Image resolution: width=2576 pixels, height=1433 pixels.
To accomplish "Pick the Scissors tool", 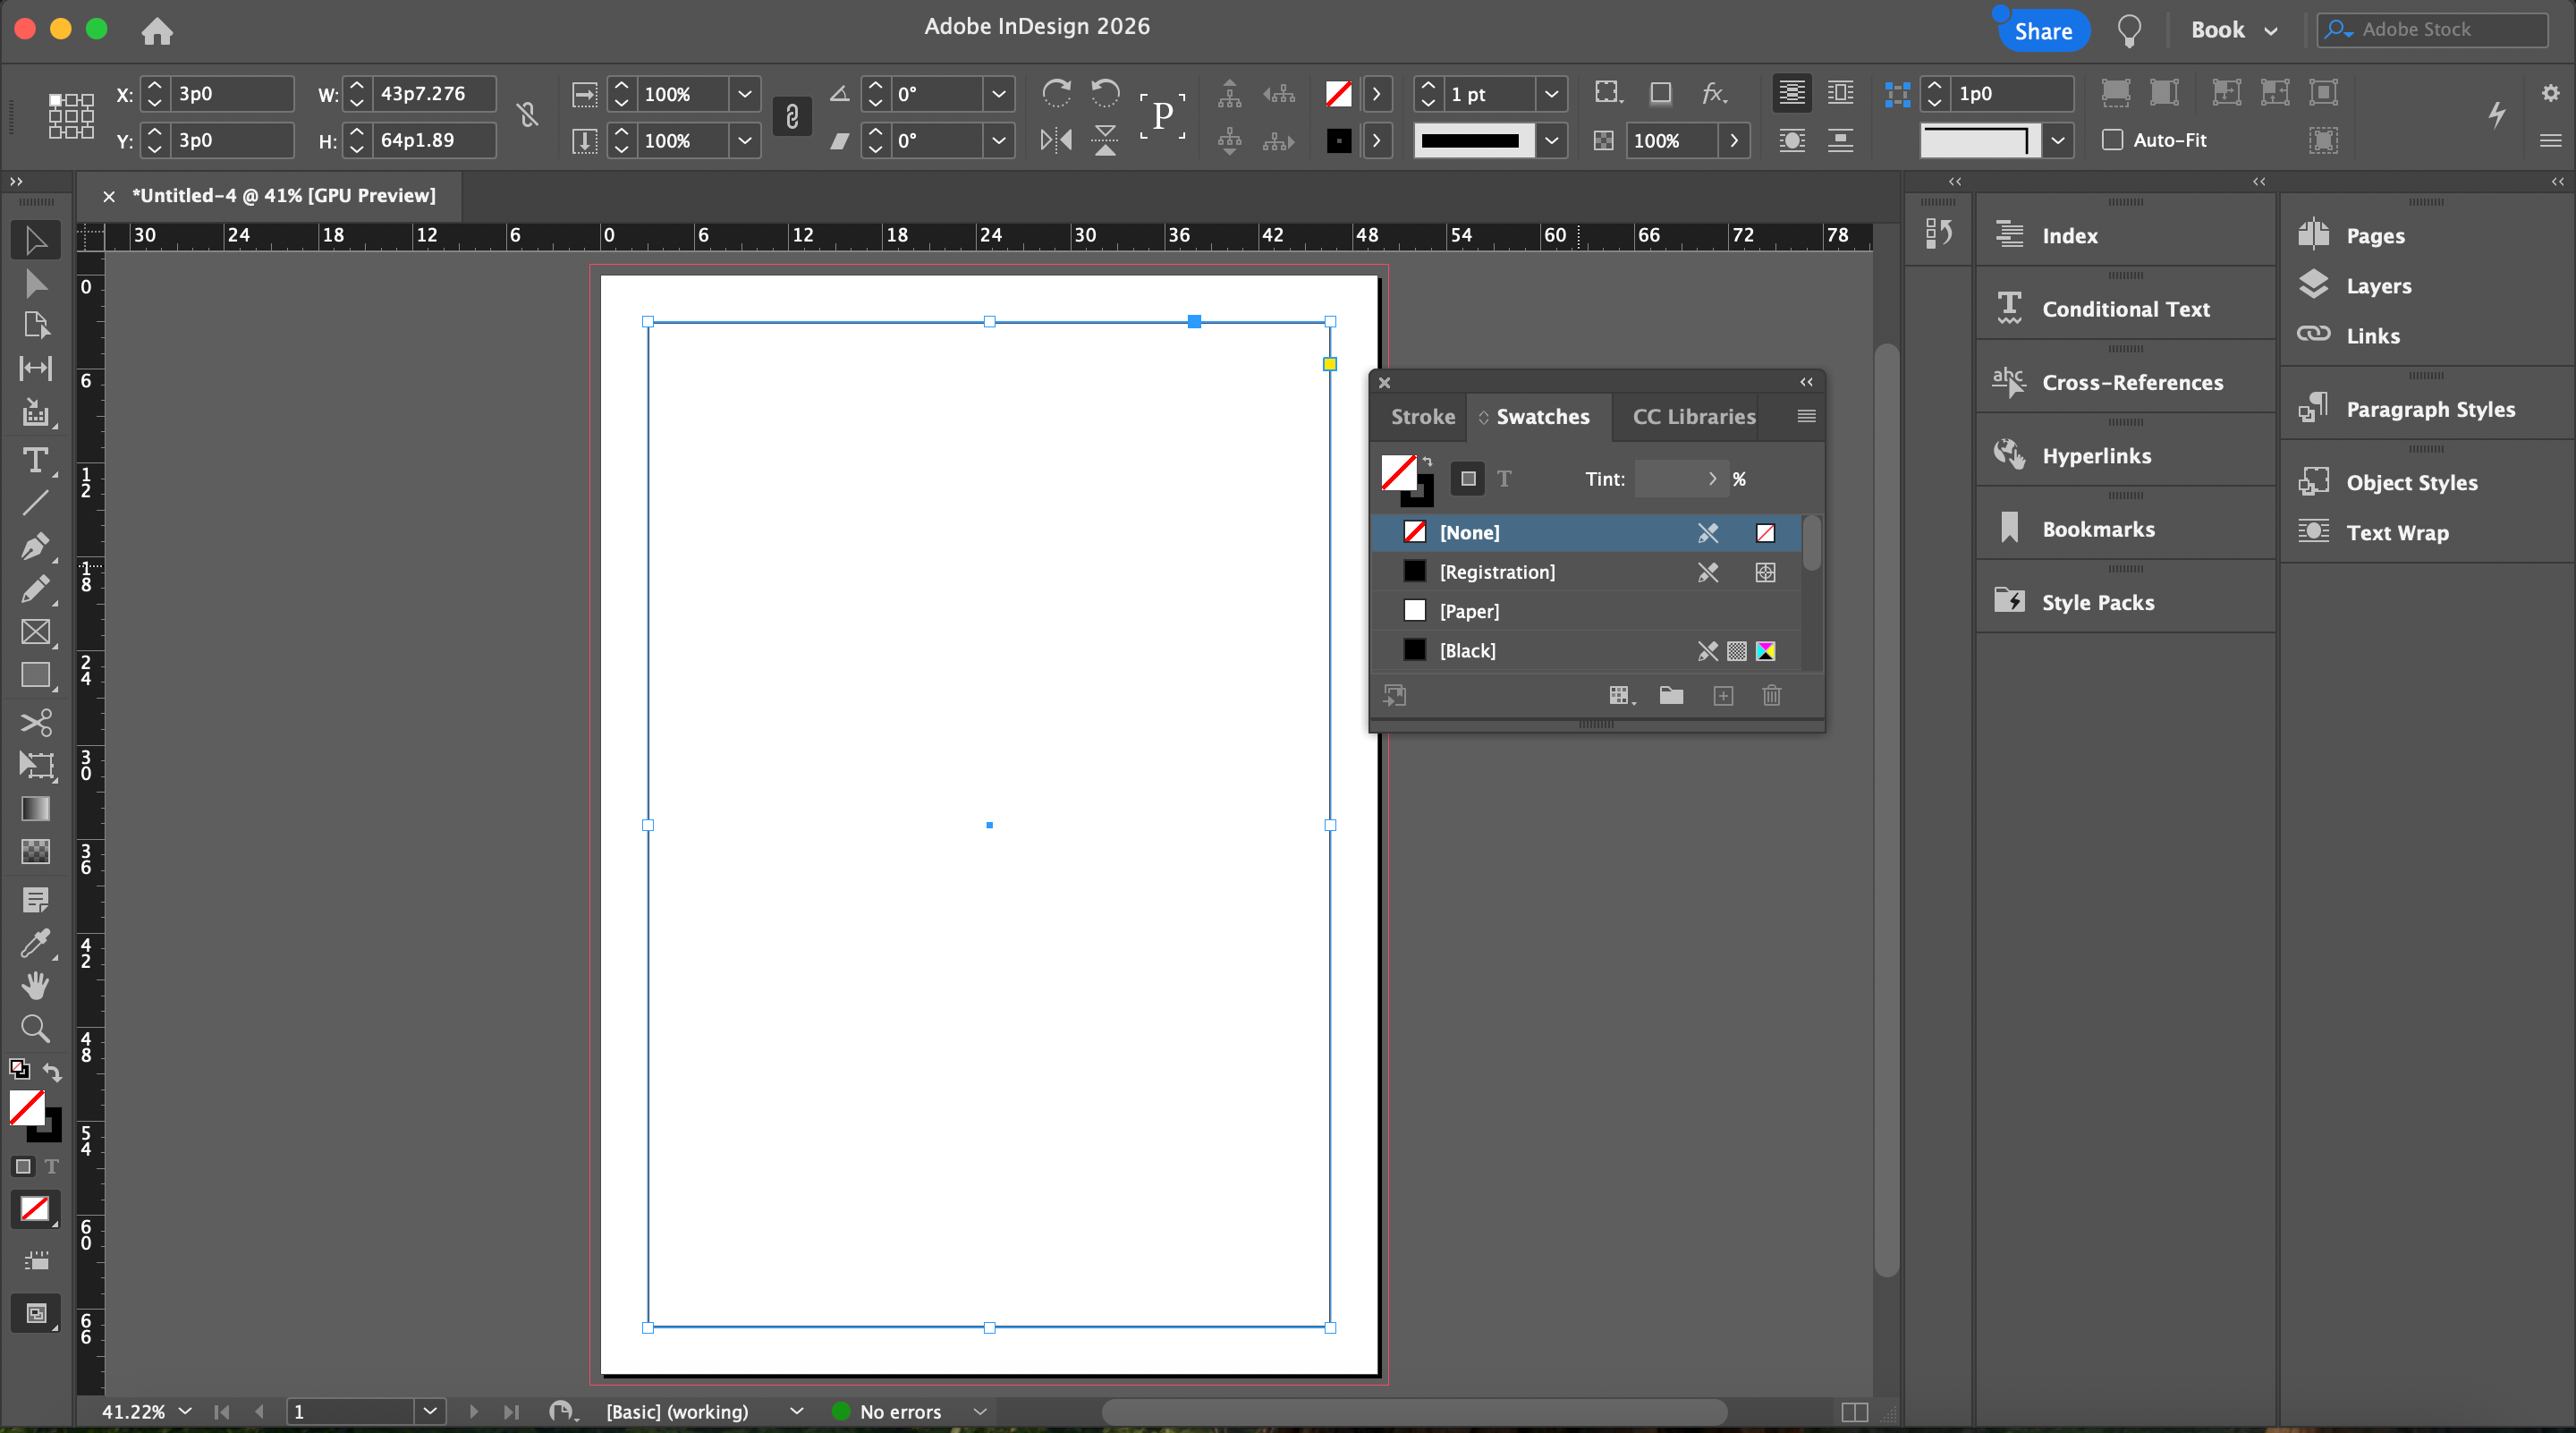I will coord(35,722).
